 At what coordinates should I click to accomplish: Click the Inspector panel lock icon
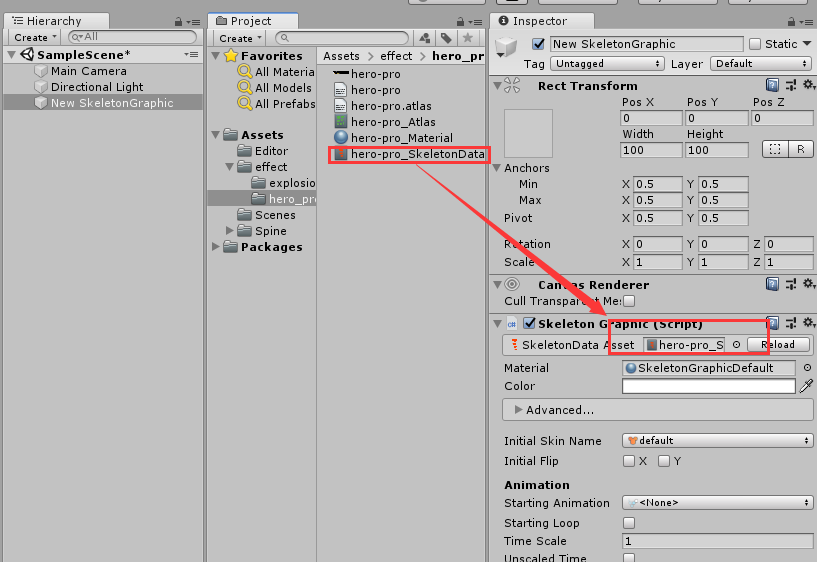click(x=791, y=22)
